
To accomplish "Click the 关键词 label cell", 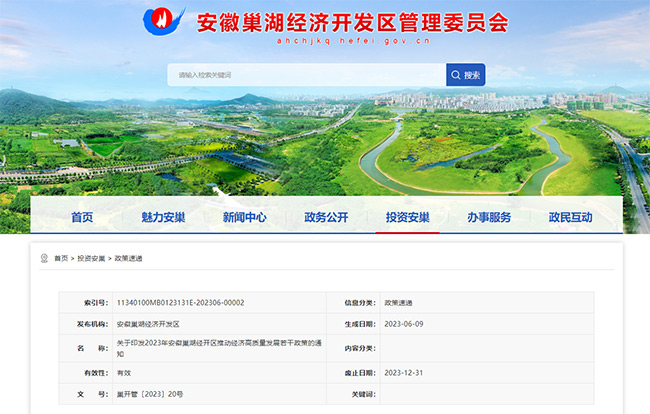I will [x=354, y=394].
